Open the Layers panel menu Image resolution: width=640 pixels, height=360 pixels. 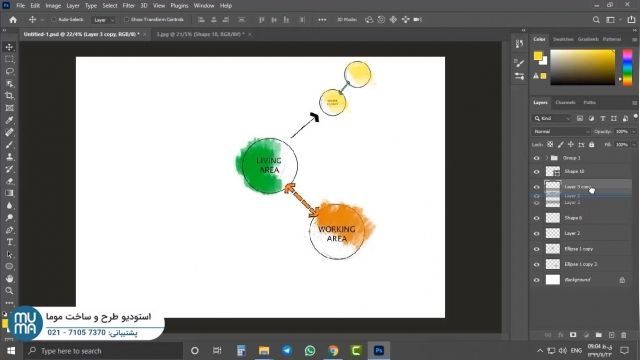click(x=634, y=103)
